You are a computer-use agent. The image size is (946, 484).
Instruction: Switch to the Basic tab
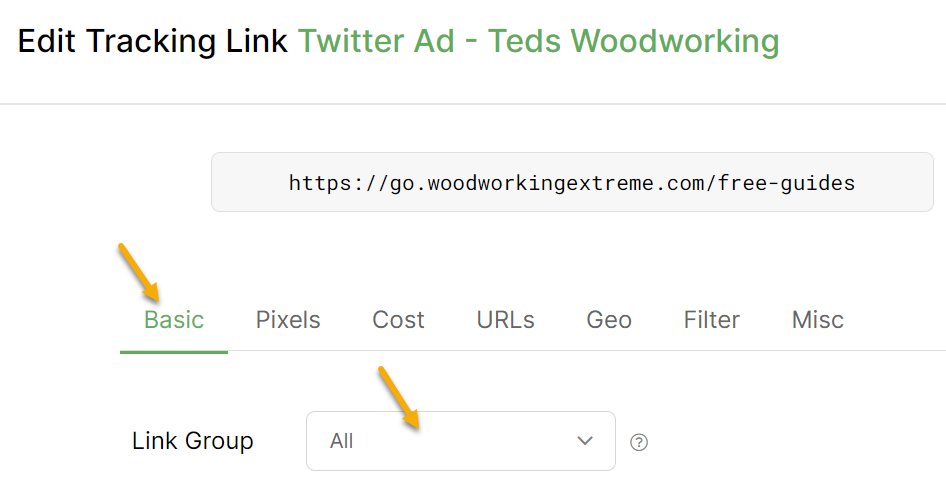coord(174,320)
